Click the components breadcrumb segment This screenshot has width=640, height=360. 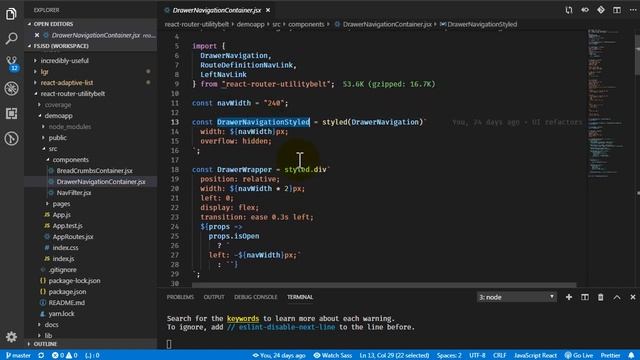click(306, 24)
